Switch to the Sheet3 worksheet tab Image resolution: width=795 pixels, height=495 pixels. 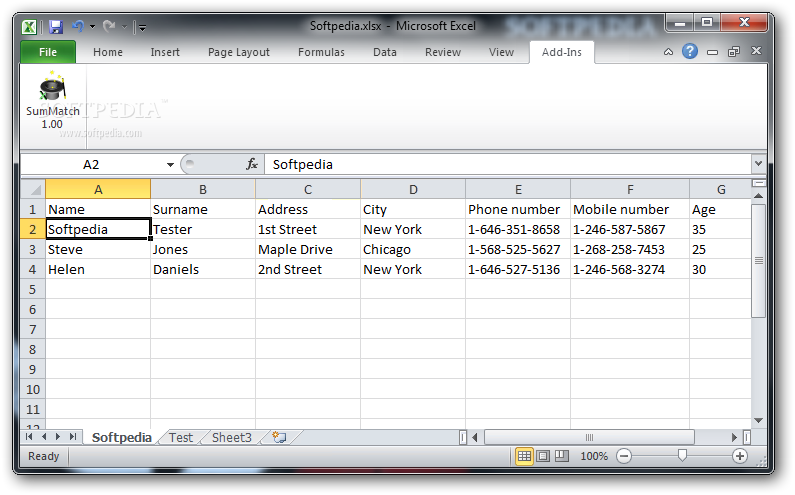pos(231,437)
